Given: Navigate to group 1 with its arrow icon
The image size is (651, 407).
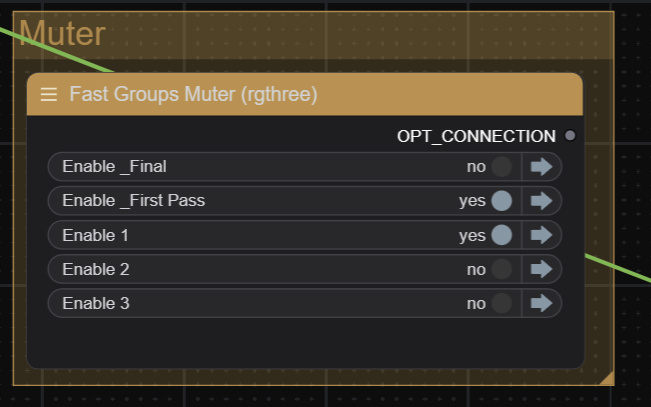Looking at the screenshot, I should tap(541, 235).
